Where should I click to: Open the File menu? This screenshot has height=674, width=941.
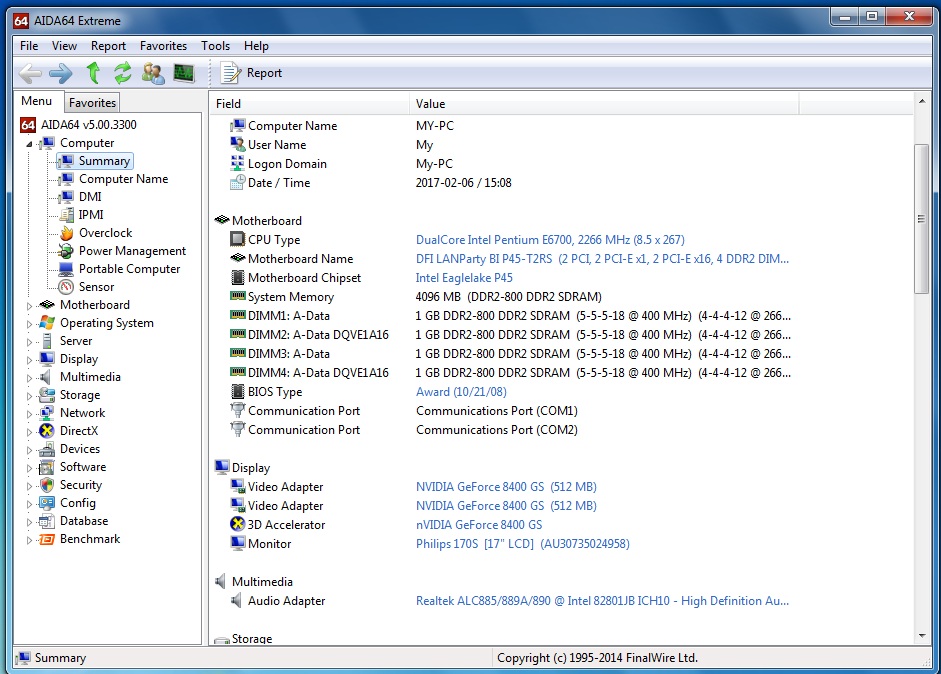[29, 46]
